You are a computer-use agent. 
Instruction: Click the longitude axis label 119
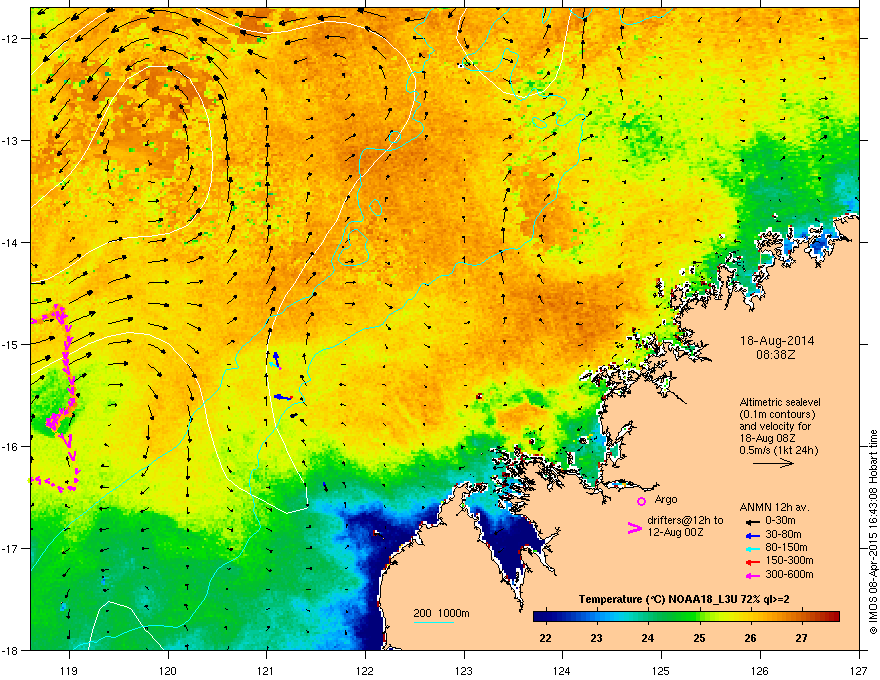click(70, 670)
